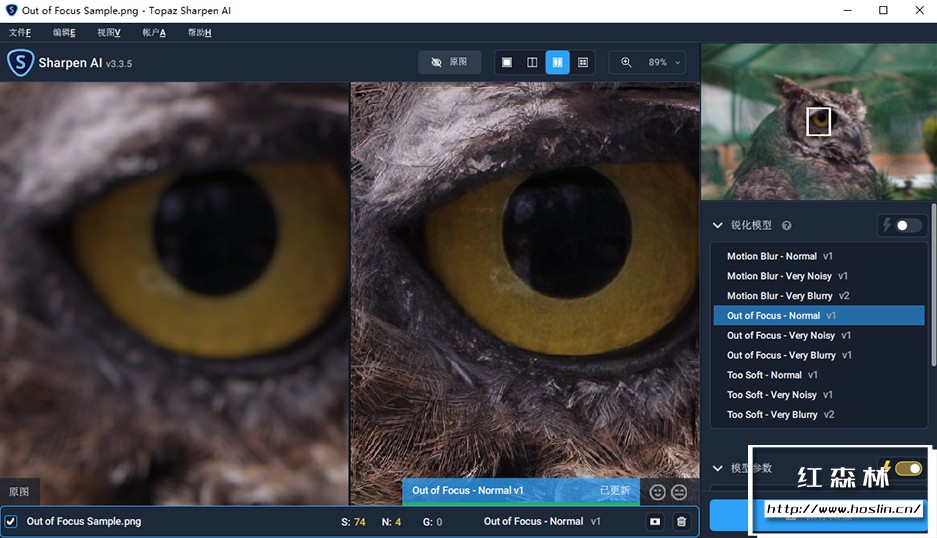Switch to the four-grid comparison view

point(583,62)
